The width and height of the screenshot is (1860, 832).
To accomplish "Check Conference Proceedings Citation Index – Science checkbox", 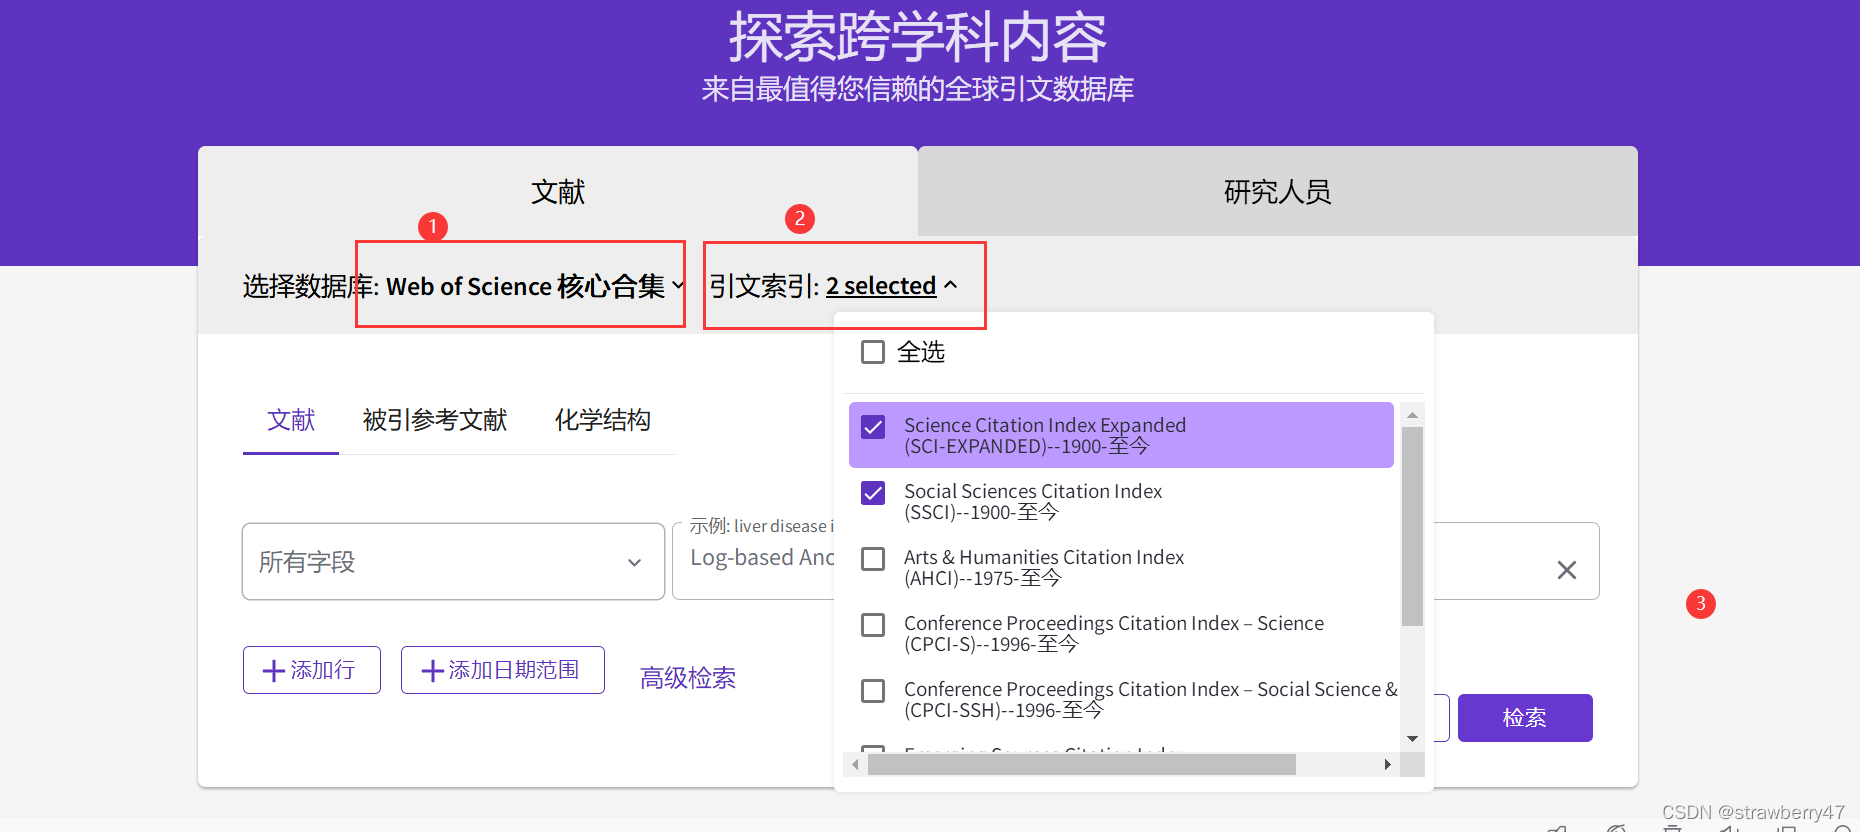I will point(873,625).
